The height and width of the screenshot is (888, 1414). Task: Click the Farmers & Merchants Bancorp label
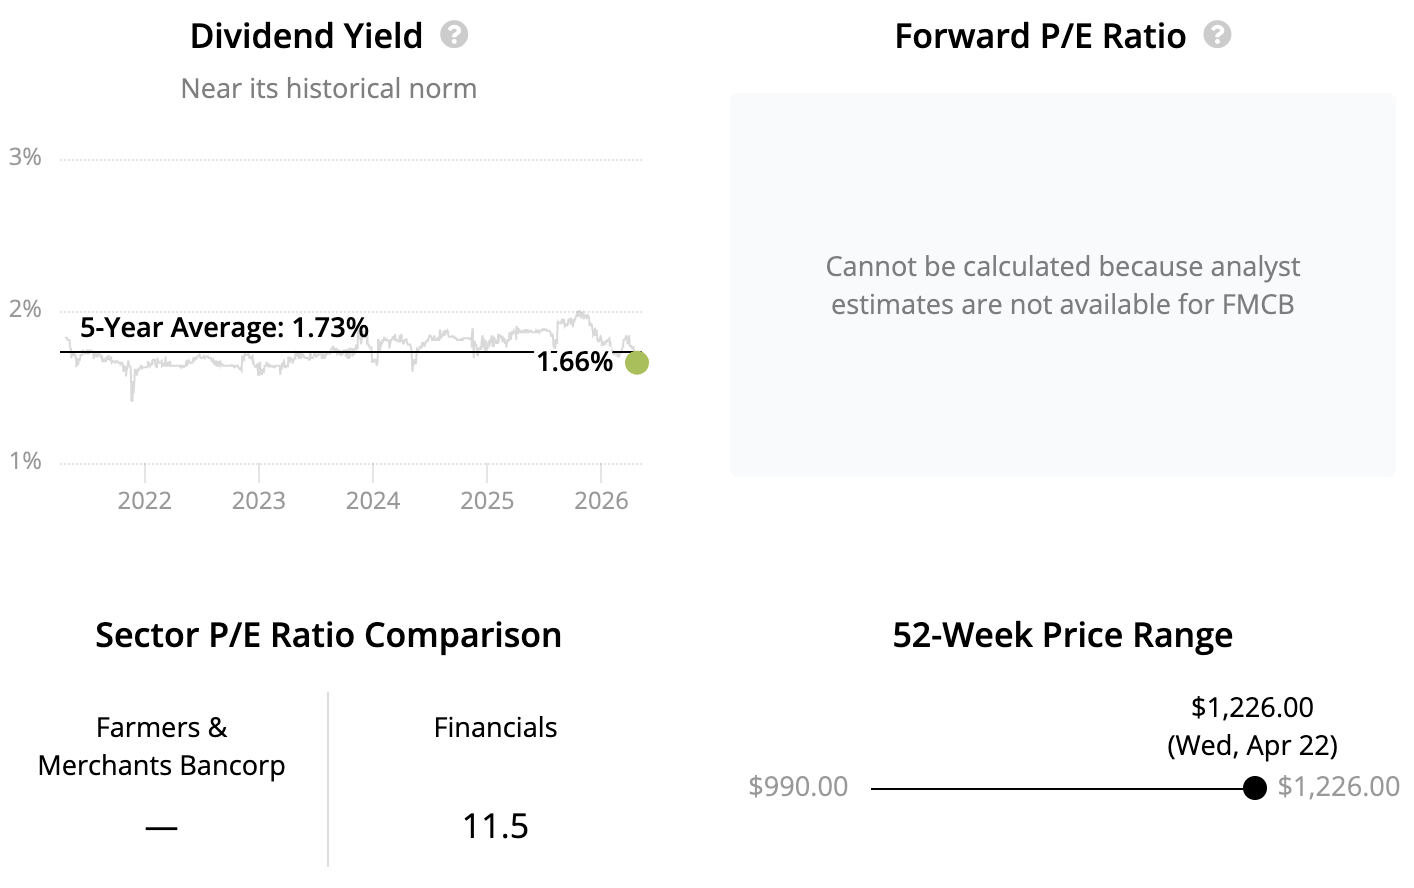tap(162, 746)
